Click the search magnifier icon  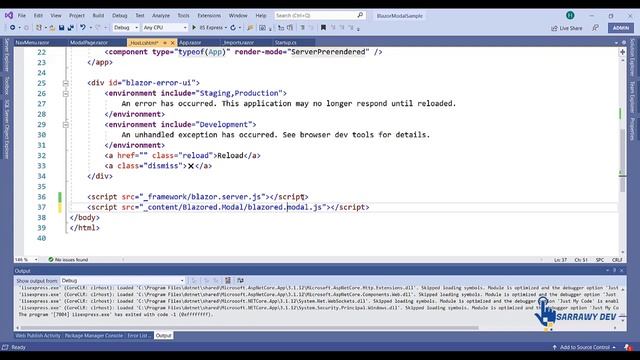[x=360, y=15]
